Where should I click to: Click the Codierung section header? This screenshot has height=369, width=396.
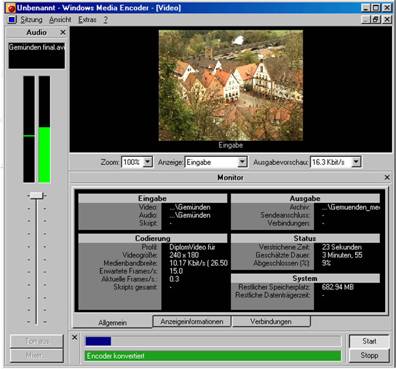coord(153,238)
